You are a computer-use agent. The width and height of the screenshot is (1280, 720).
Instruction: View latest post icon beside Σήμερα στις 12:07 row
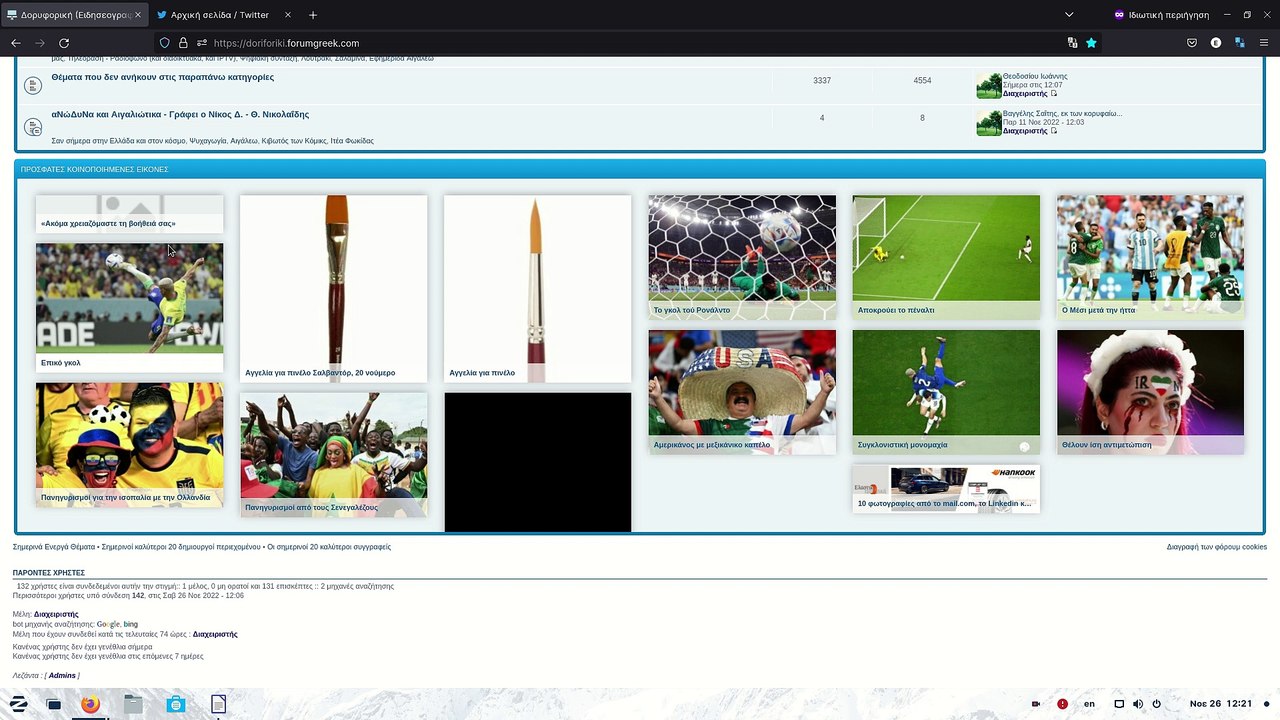point(1054,94)
